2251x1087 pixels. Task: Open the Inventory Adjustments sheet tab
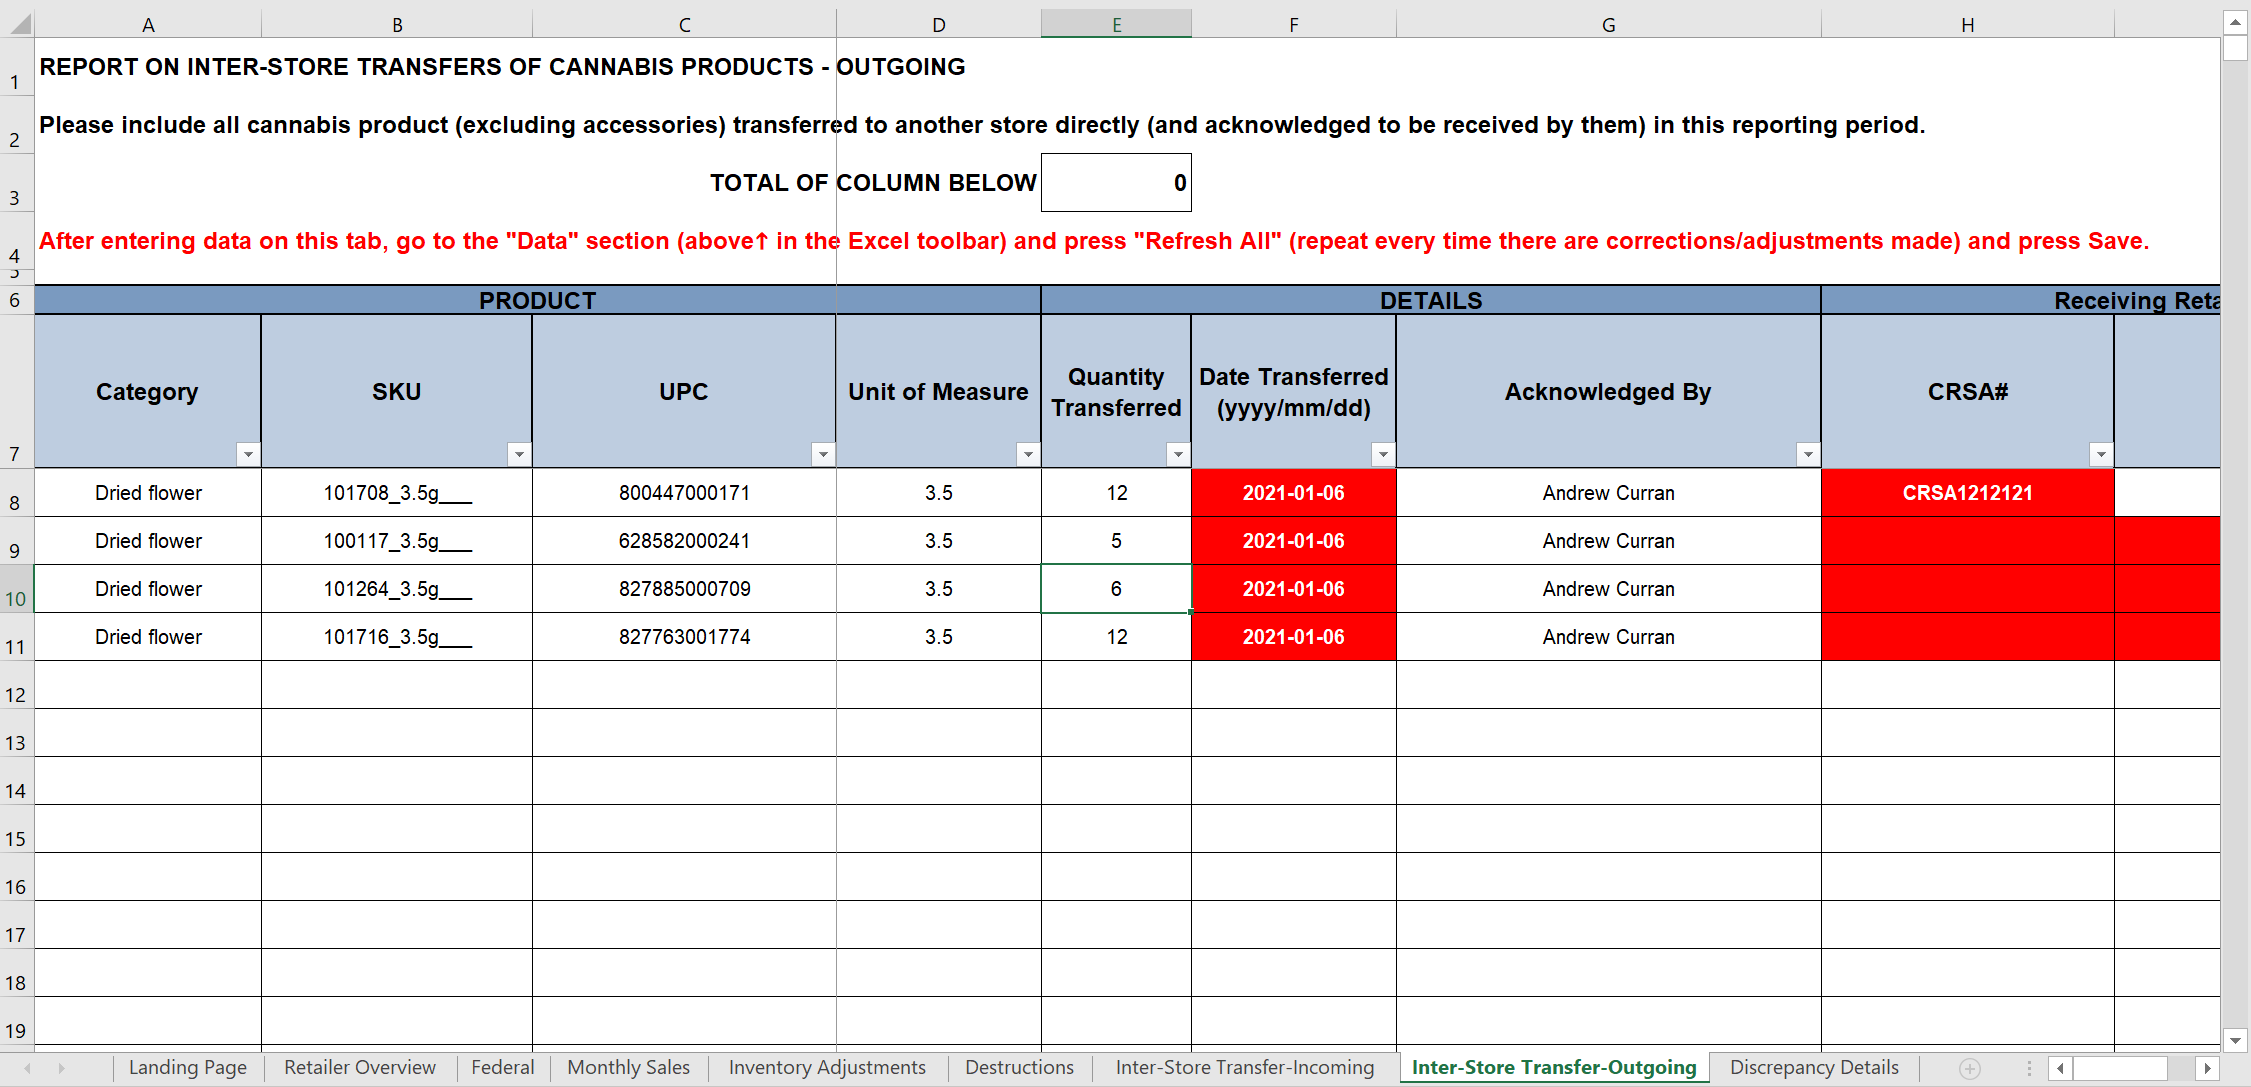click(826, 1067)
